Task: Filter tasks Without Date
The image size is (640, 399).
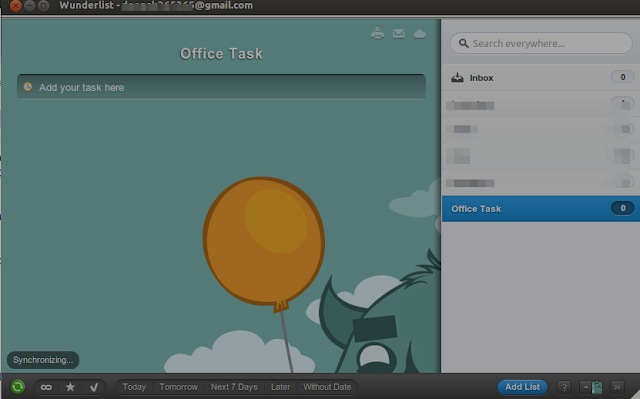Action: coord(327,387)
